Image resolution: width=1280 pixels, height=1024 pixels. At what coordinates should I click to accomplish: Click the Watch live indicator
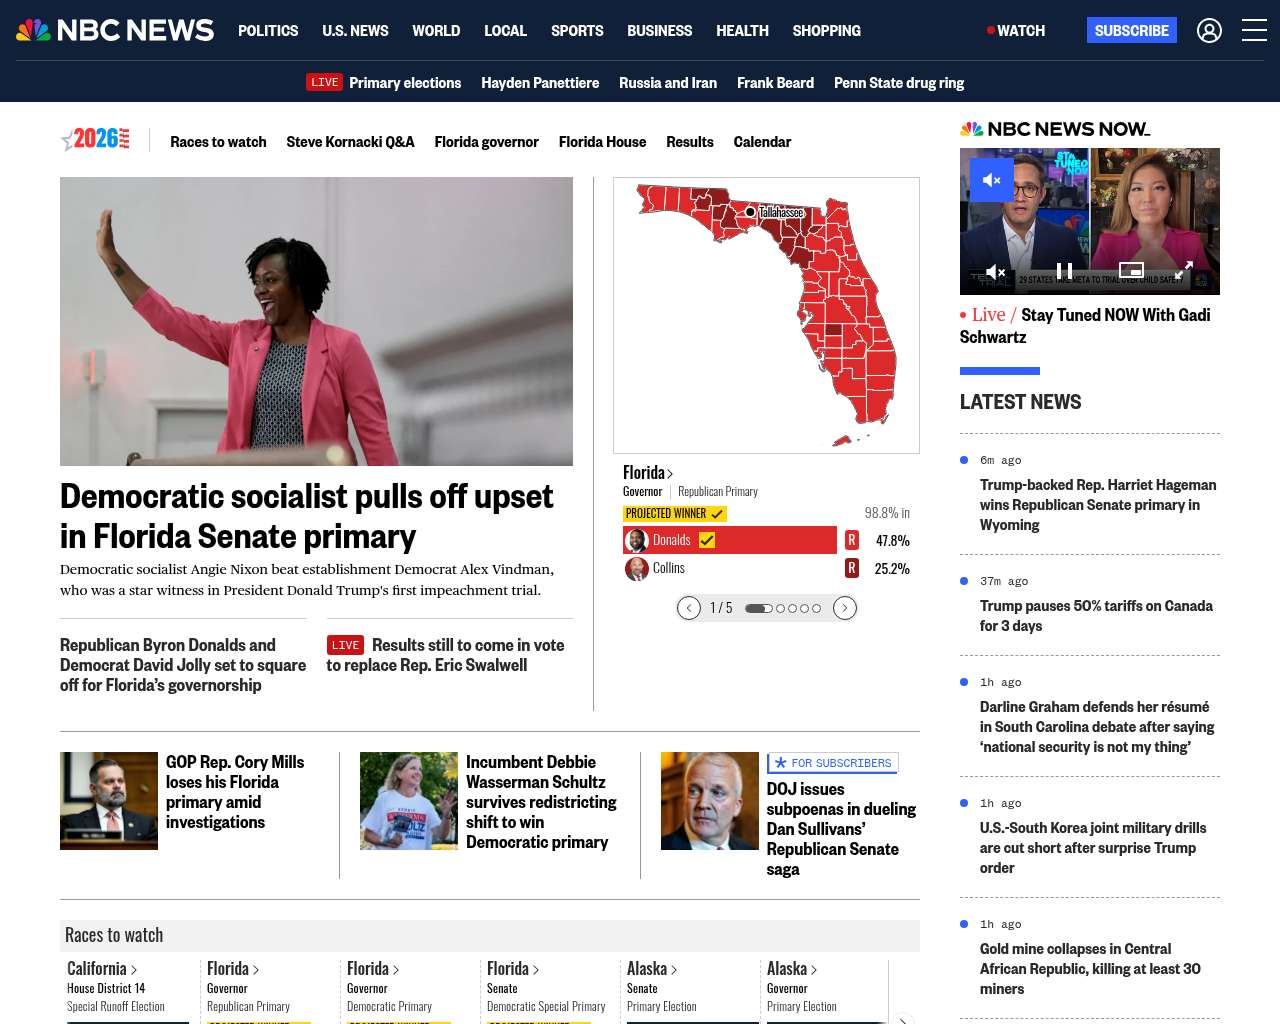[1016, 31]
